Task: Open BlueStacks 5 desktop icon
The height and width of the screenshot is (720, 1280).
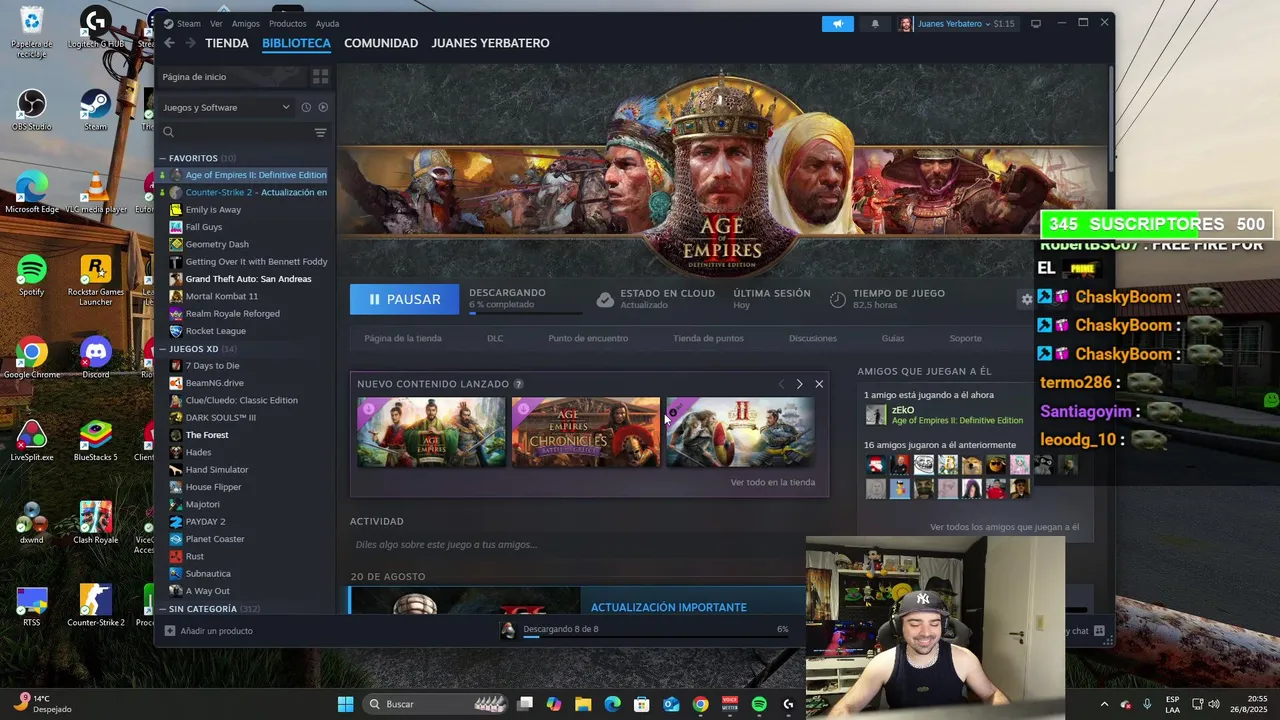Action: (96, 440)
